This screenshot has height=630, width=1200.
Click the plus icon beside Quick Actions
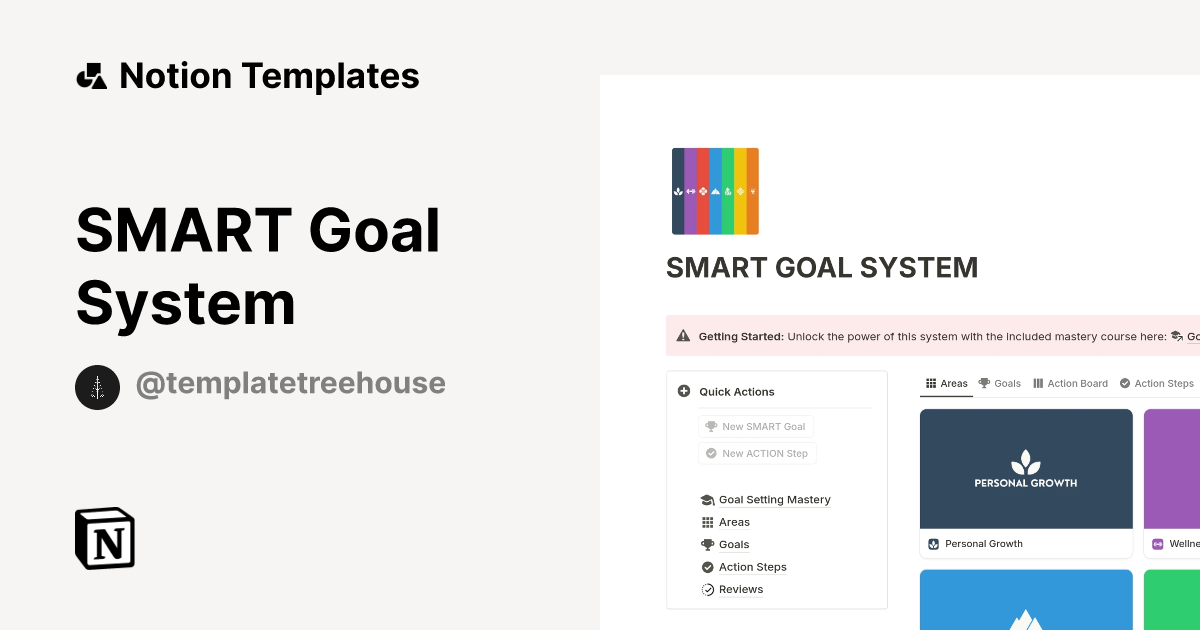click(684, 391)
